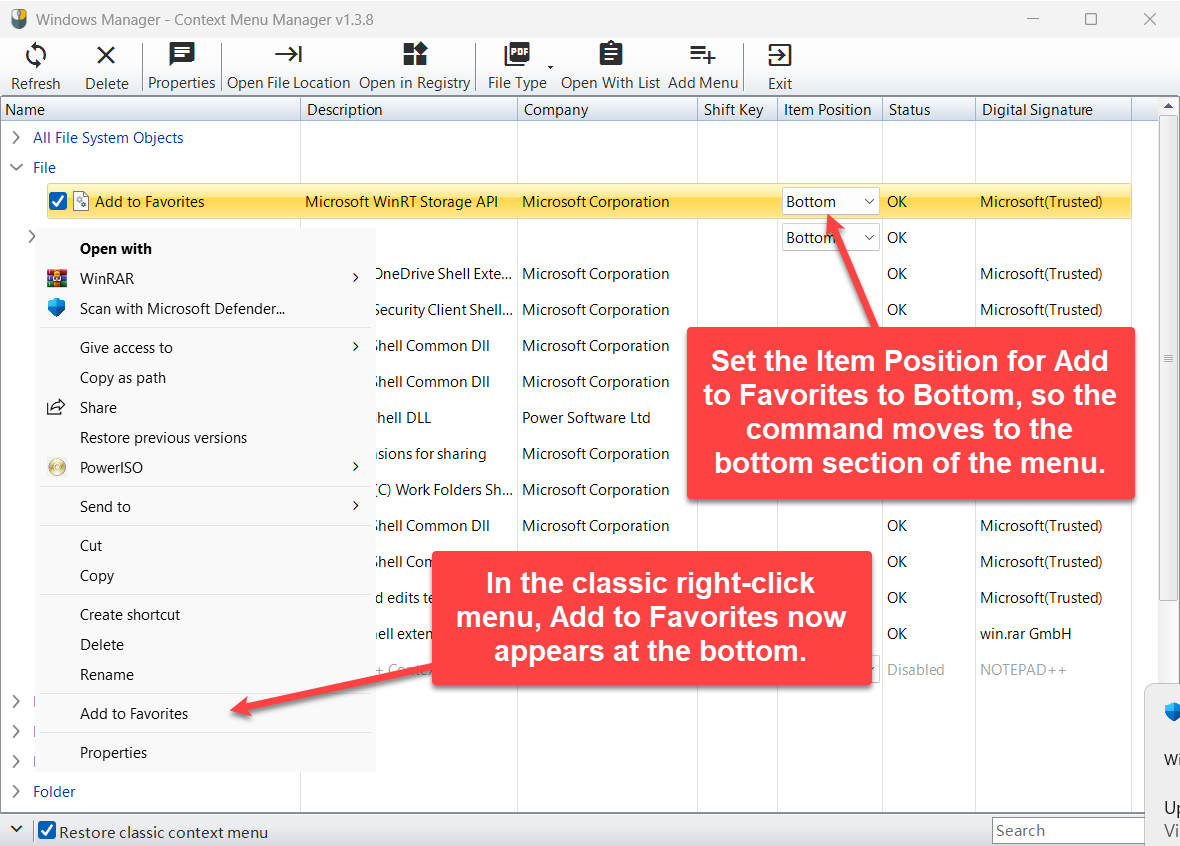Sort by the Company column header
This screenshot has height=846, width=1180.
[x=607, y=110]
